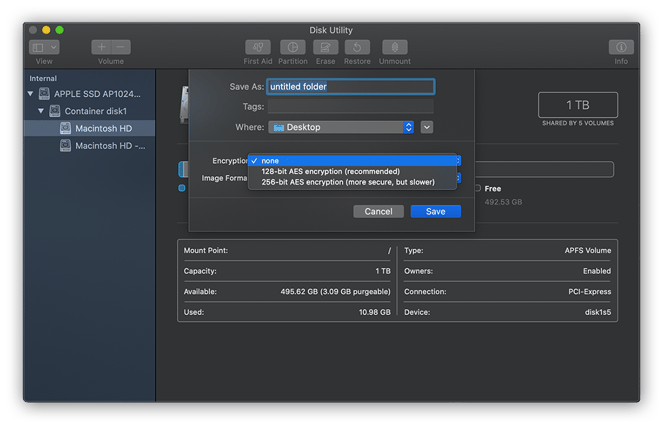Click the Macintosh HD volume icon
Screen dimensions: 664x424
point(65,128)
